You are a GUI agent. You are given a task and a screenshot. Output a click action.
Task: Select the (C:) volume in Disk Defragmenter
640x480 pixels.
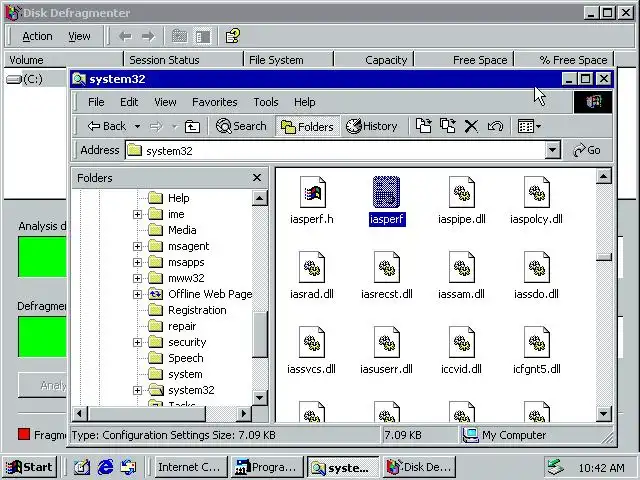[25, 79]
